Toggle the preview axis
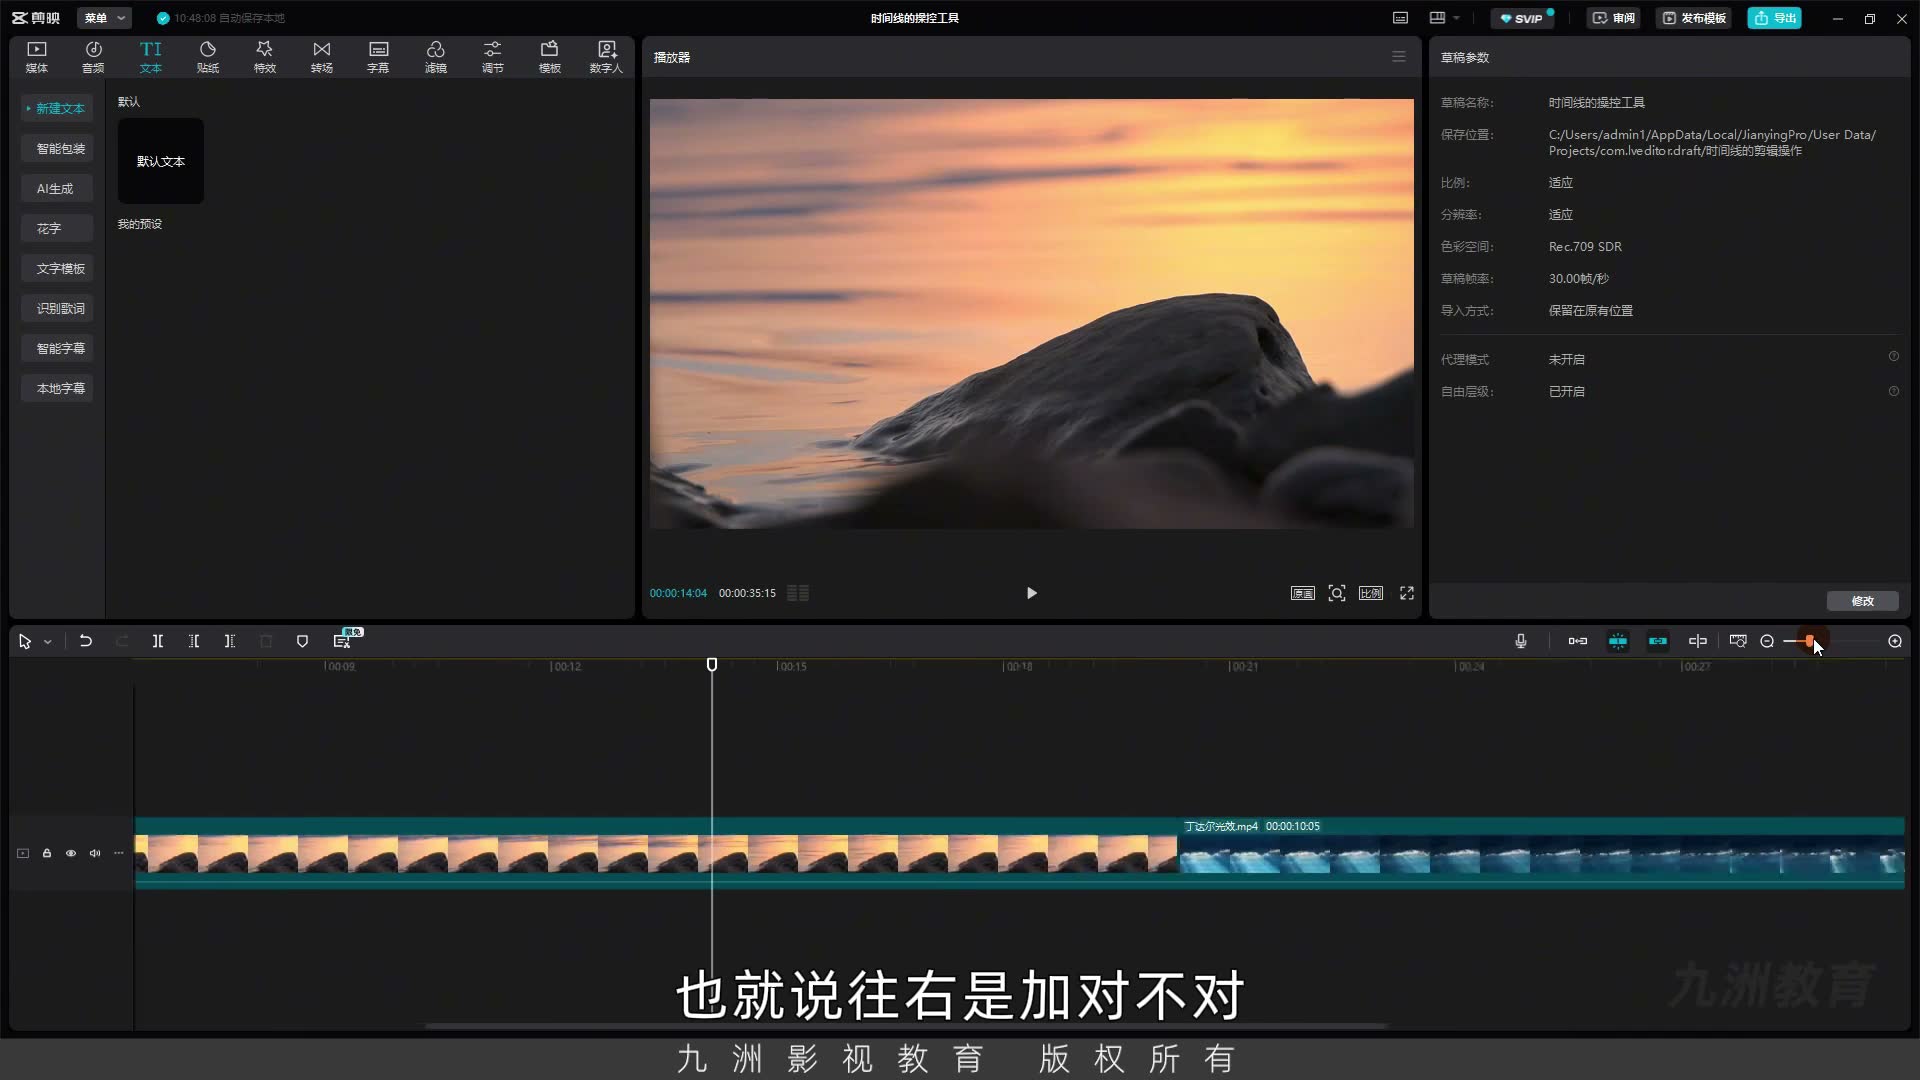The height and width of the screenshot is (1080, 1920). (1698, 641)
